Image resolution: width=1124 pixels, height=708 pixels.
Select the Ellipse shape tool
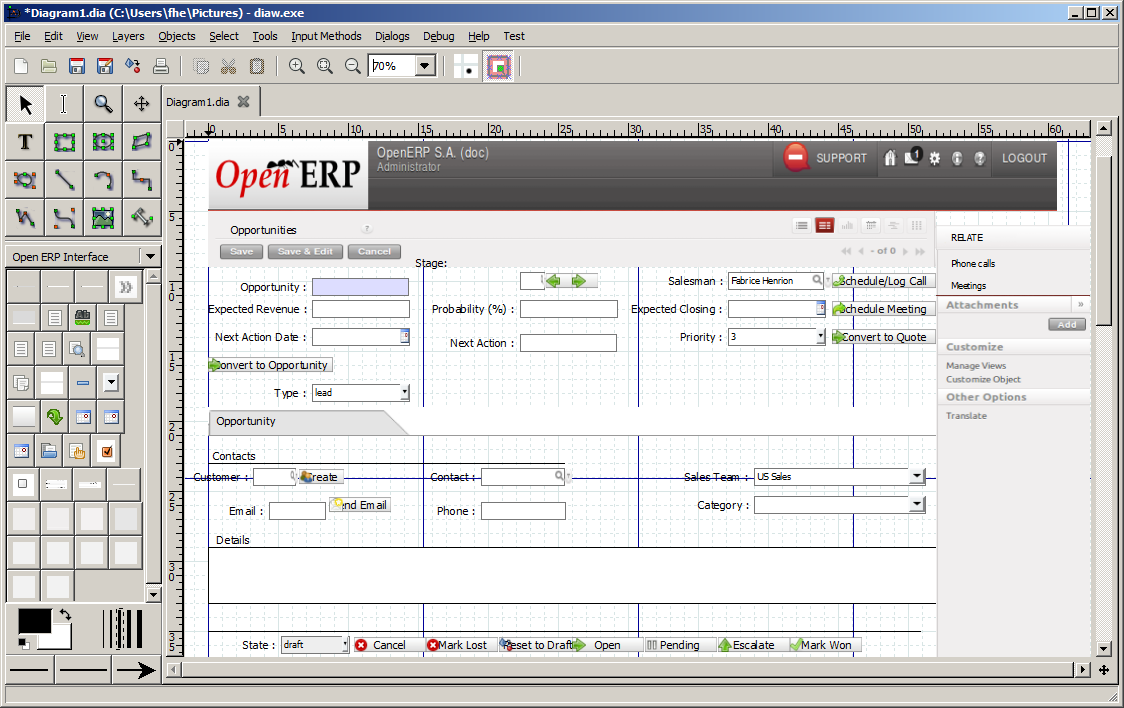103,142
